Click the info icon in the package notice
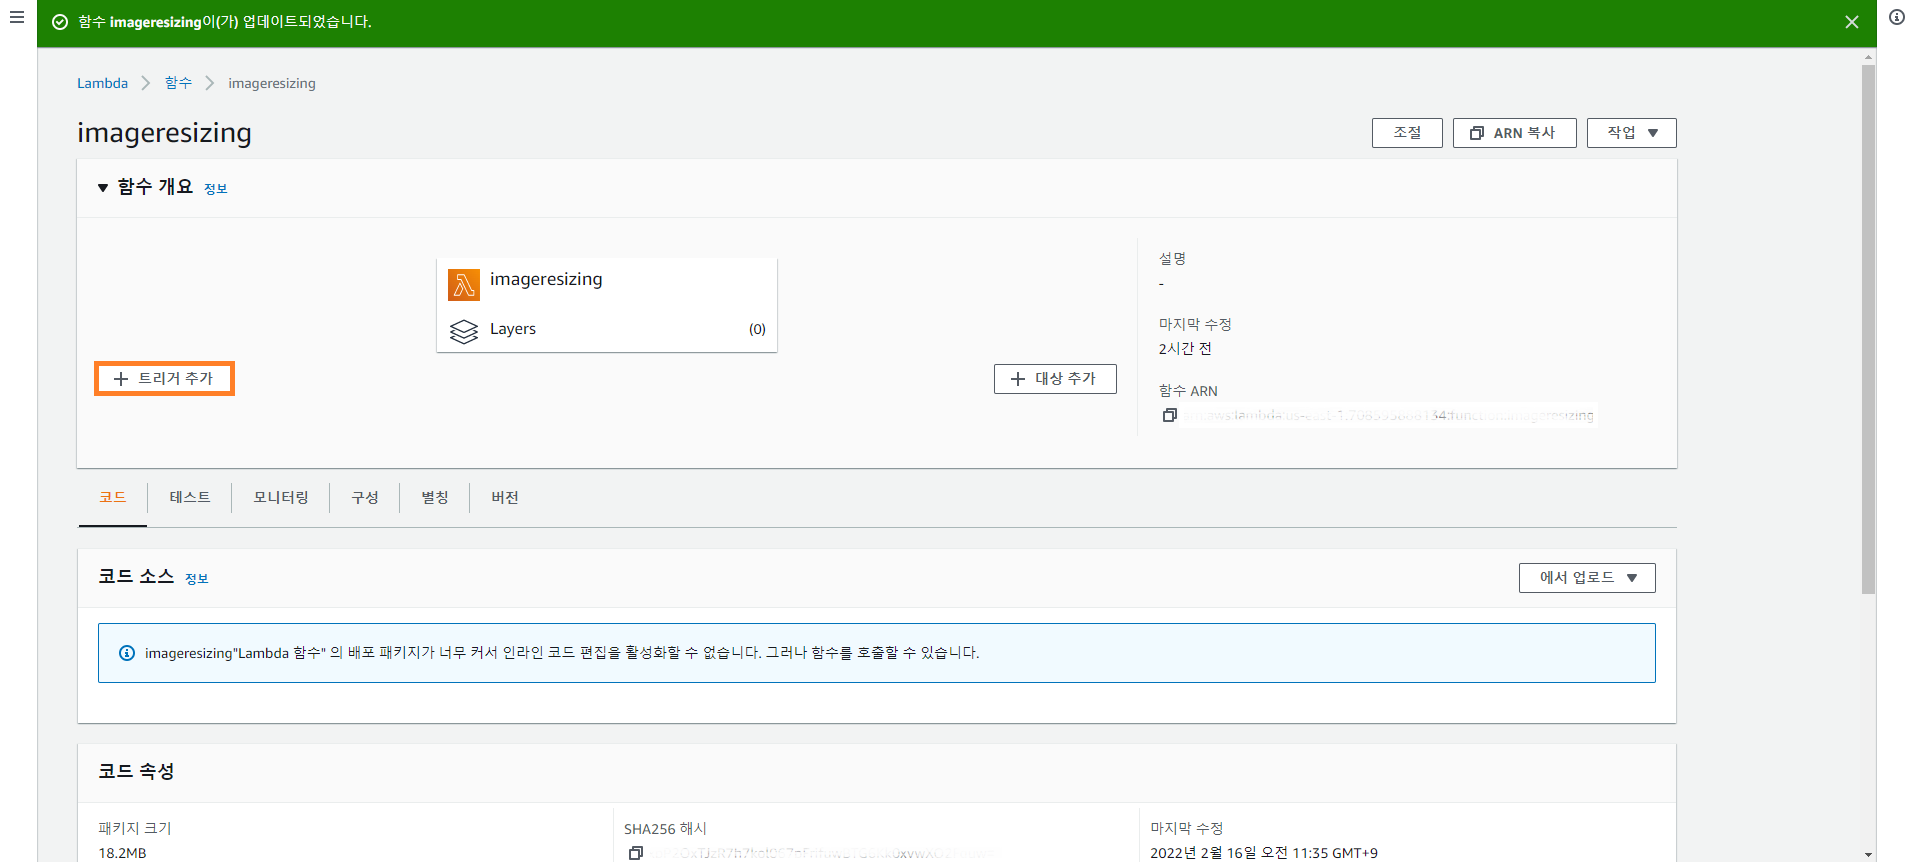Image resolution: width=1913 pixels, height=862 pixels. 127,653
